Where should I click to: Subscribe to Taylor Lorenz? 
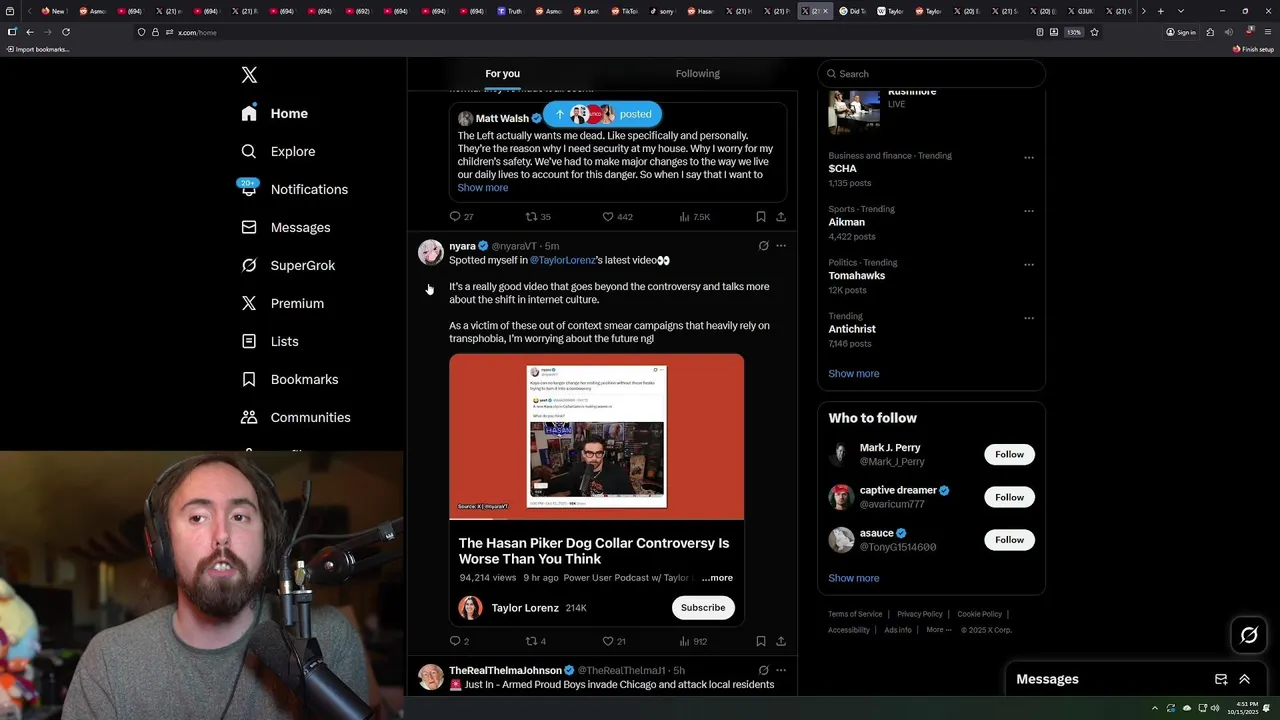click(x=703, y=607)
